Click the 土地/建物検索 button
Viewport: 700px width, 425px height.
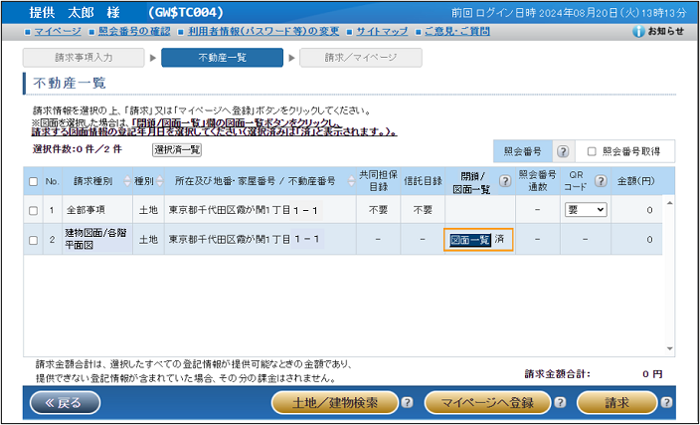[x=335, y=403]
